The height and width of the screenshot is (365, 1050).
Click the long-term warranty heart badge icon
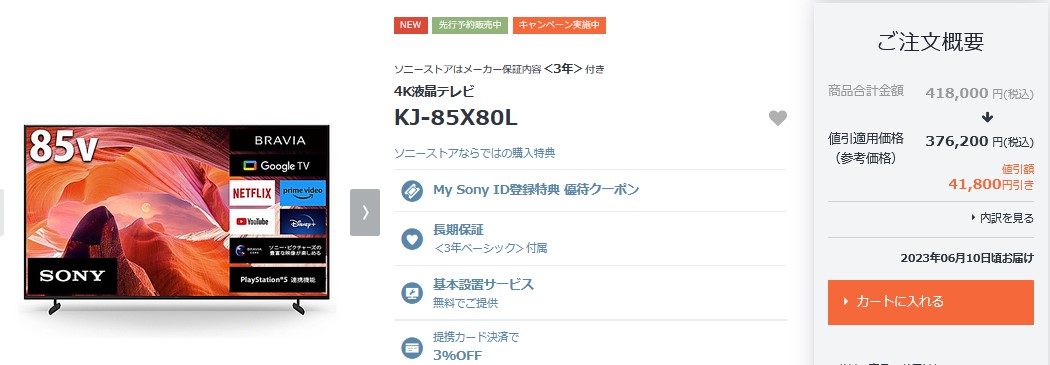tap(412, 238)
